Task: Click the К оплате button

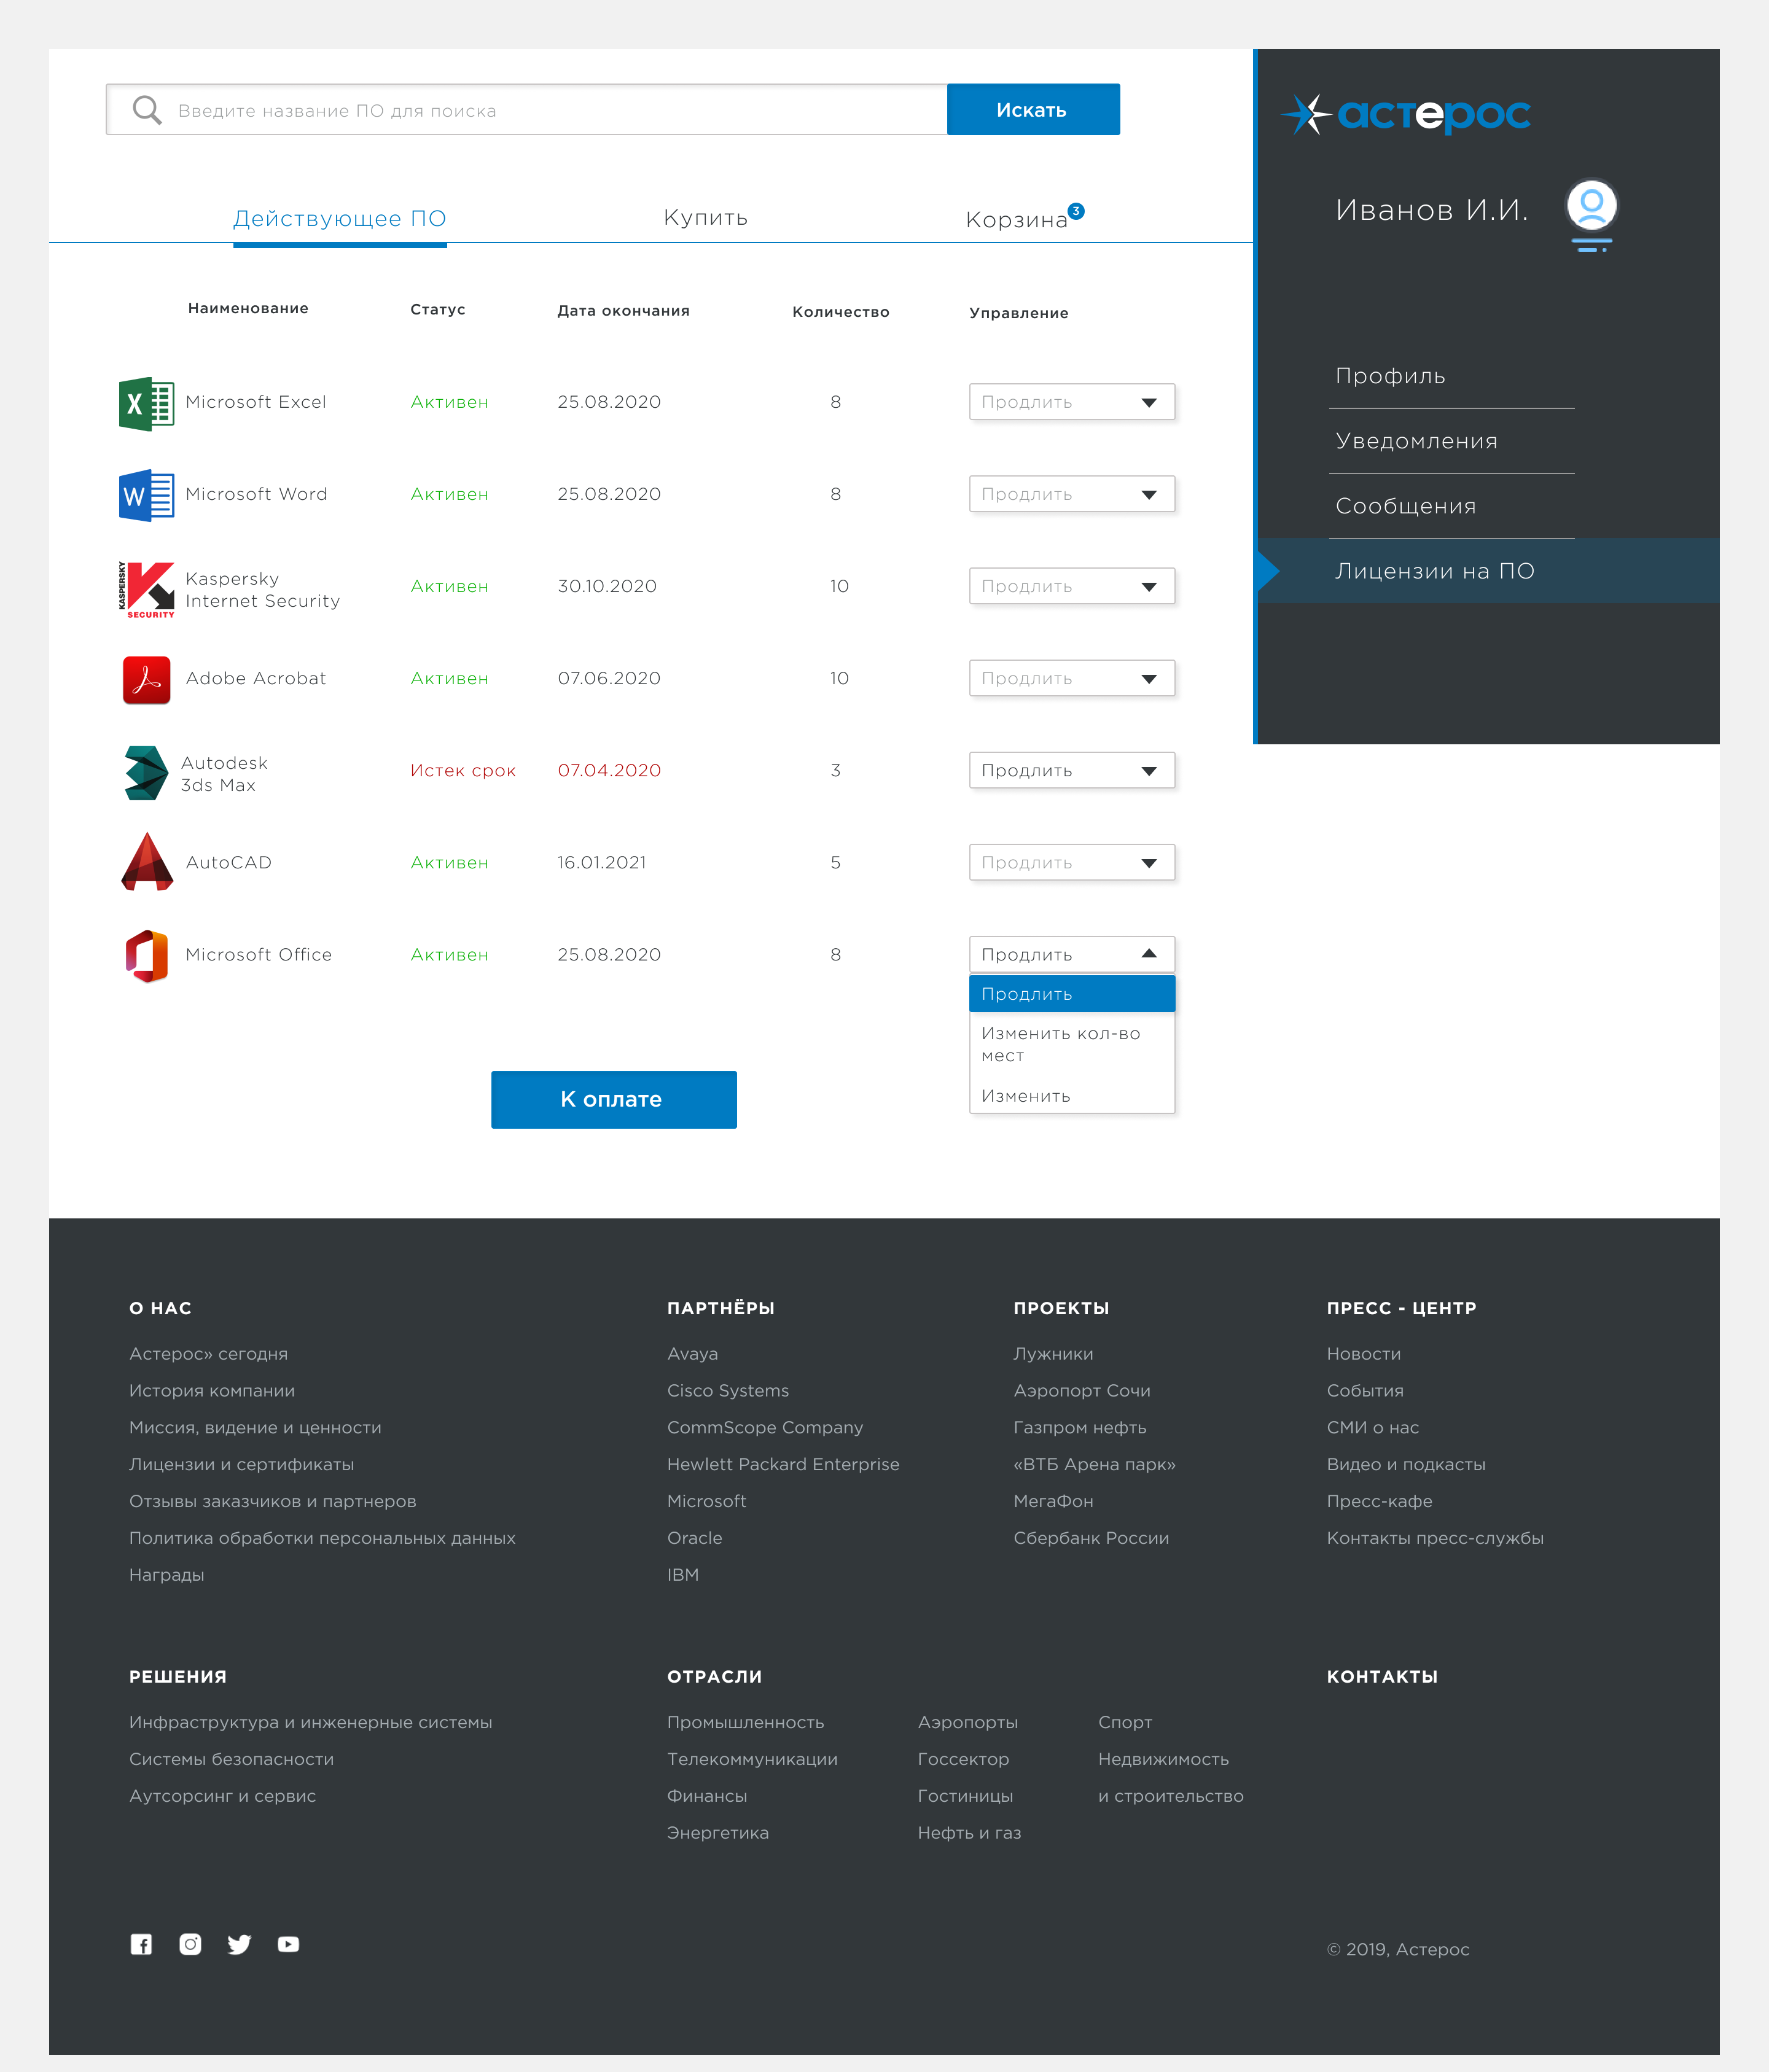Action: click(x=614, y=1100)
